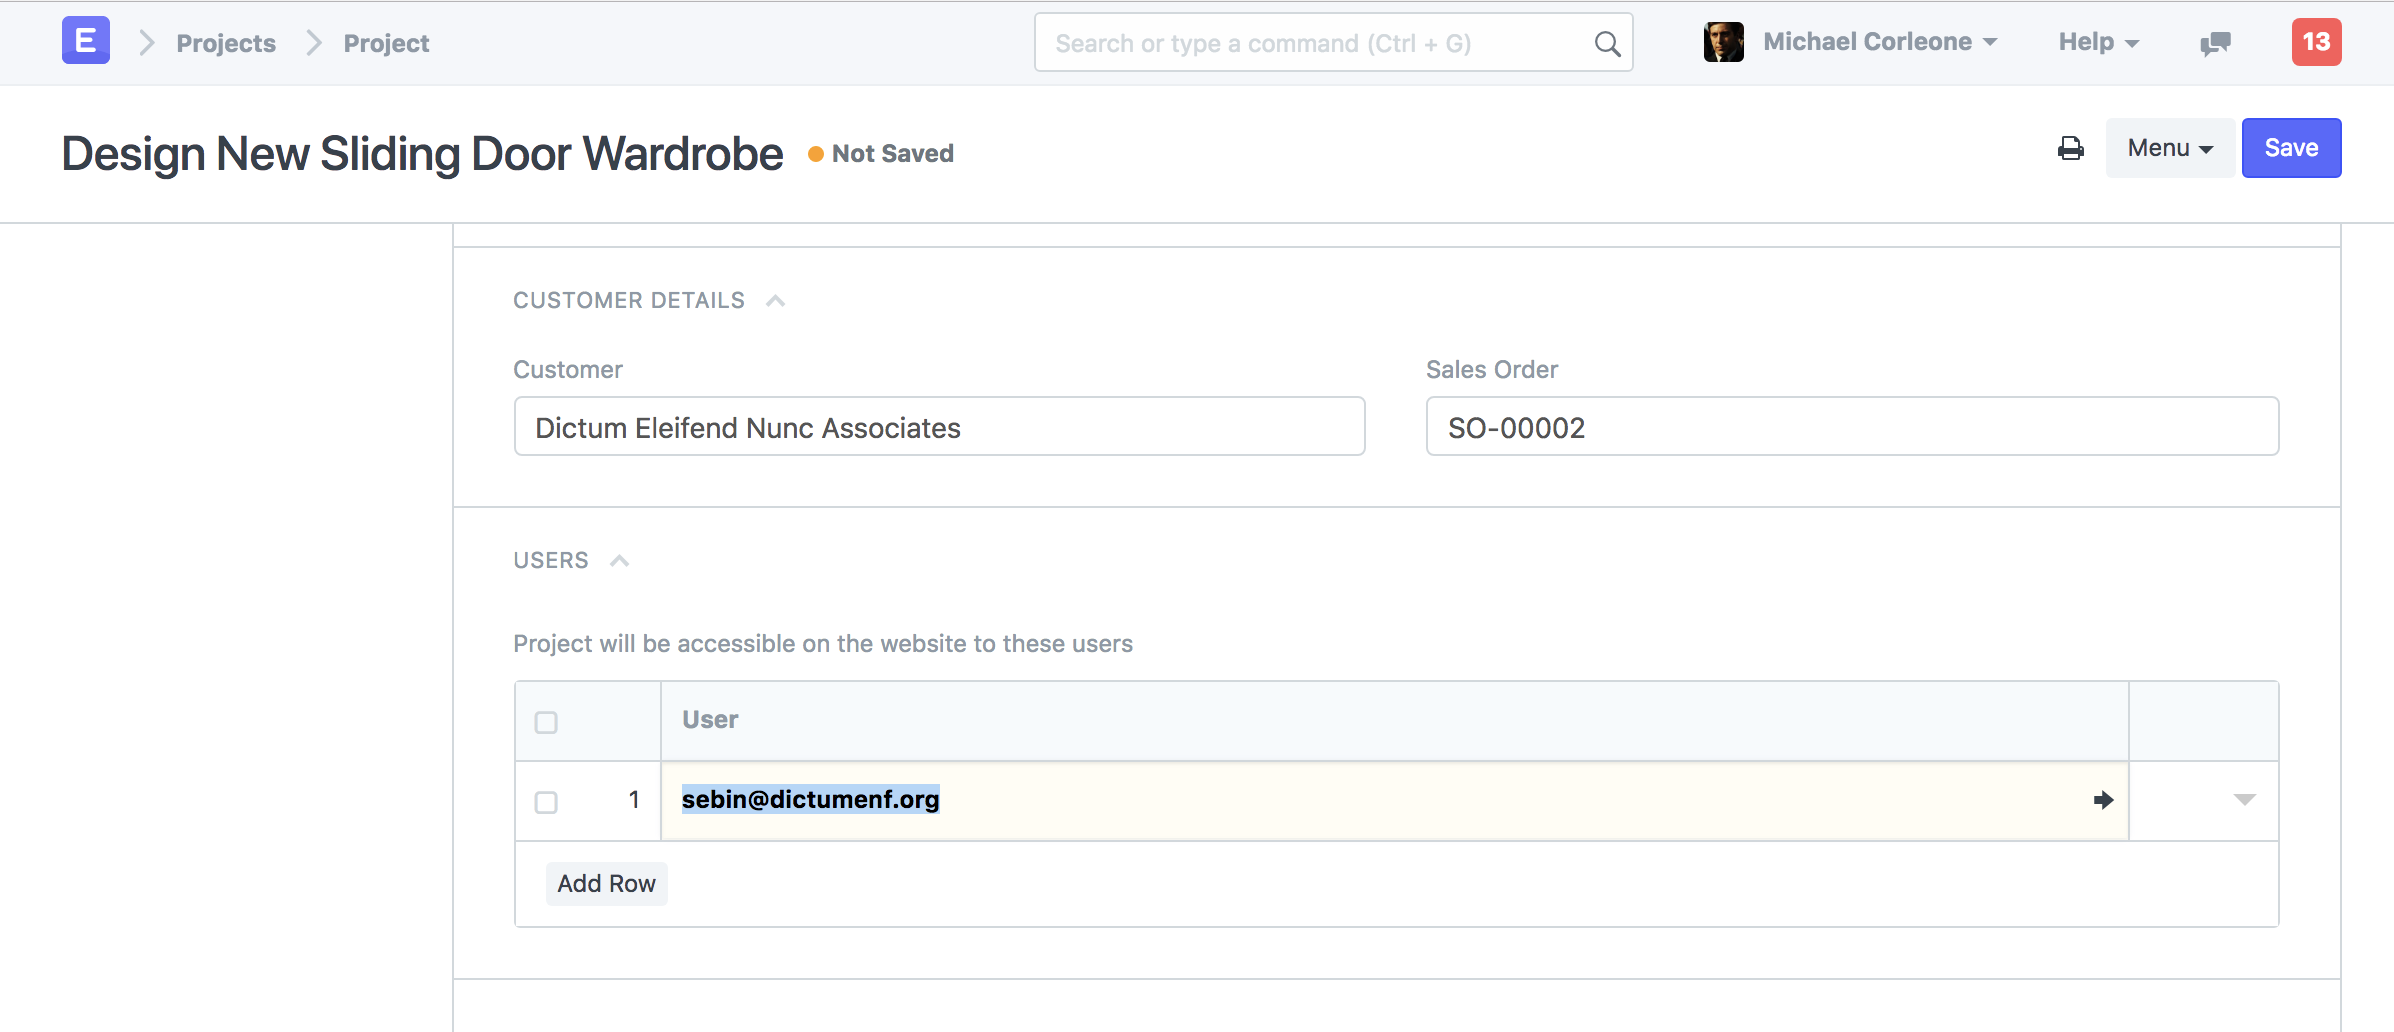2394x1032 pixels.
Task: Click the arrow link icon in user row
Action: point(2103,800)
